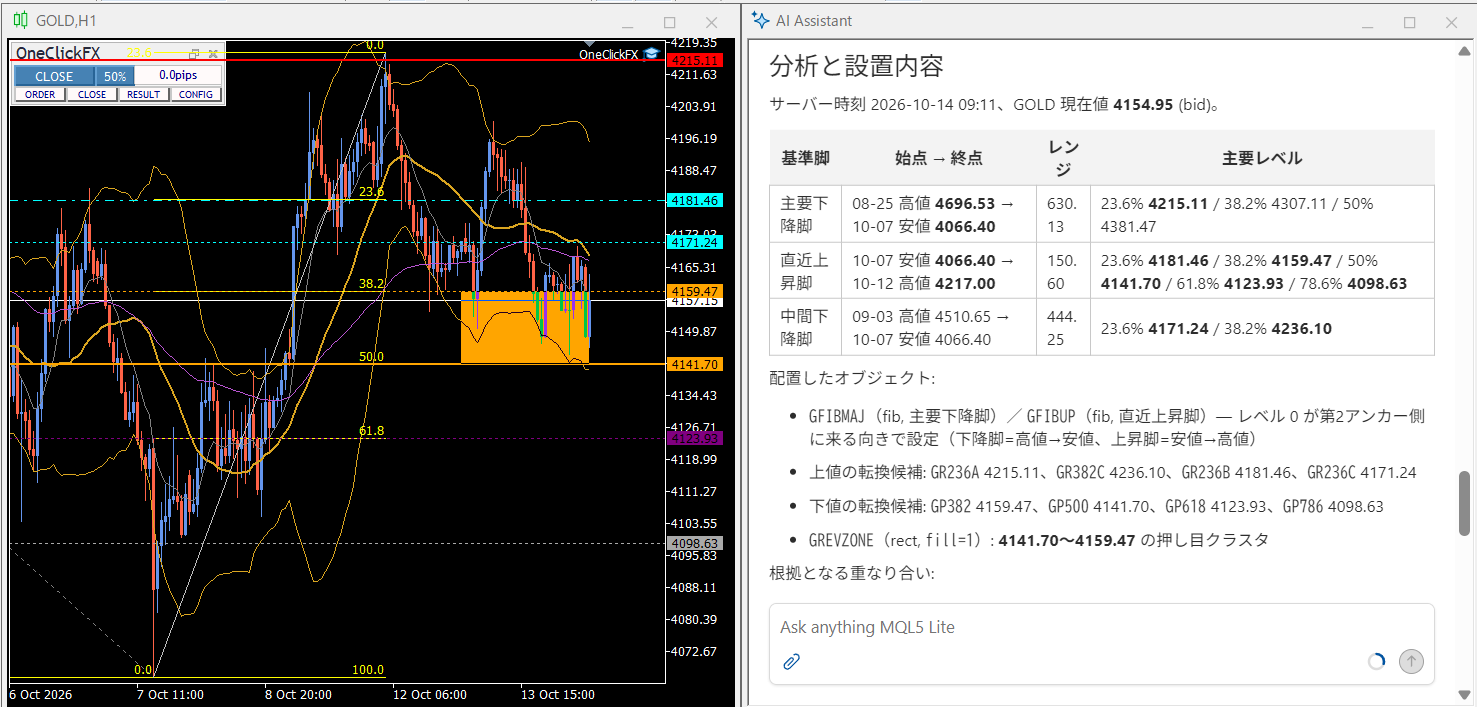Click the 中間下降脚 table cell
This screenshot has width=1477, height=707.
coord(805,328)
